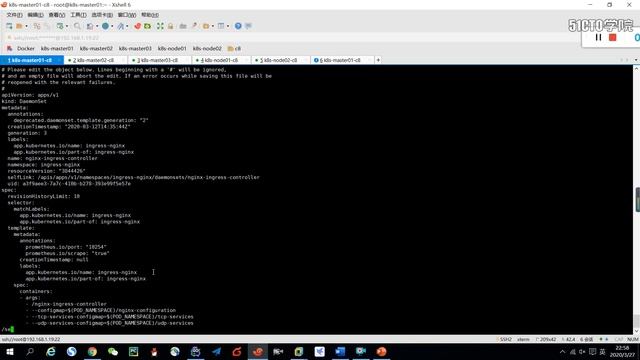This screenshot has height=360, width=640.
Task: Open the Xshell icon on taskbar
Action: click(x=258, y=351)
